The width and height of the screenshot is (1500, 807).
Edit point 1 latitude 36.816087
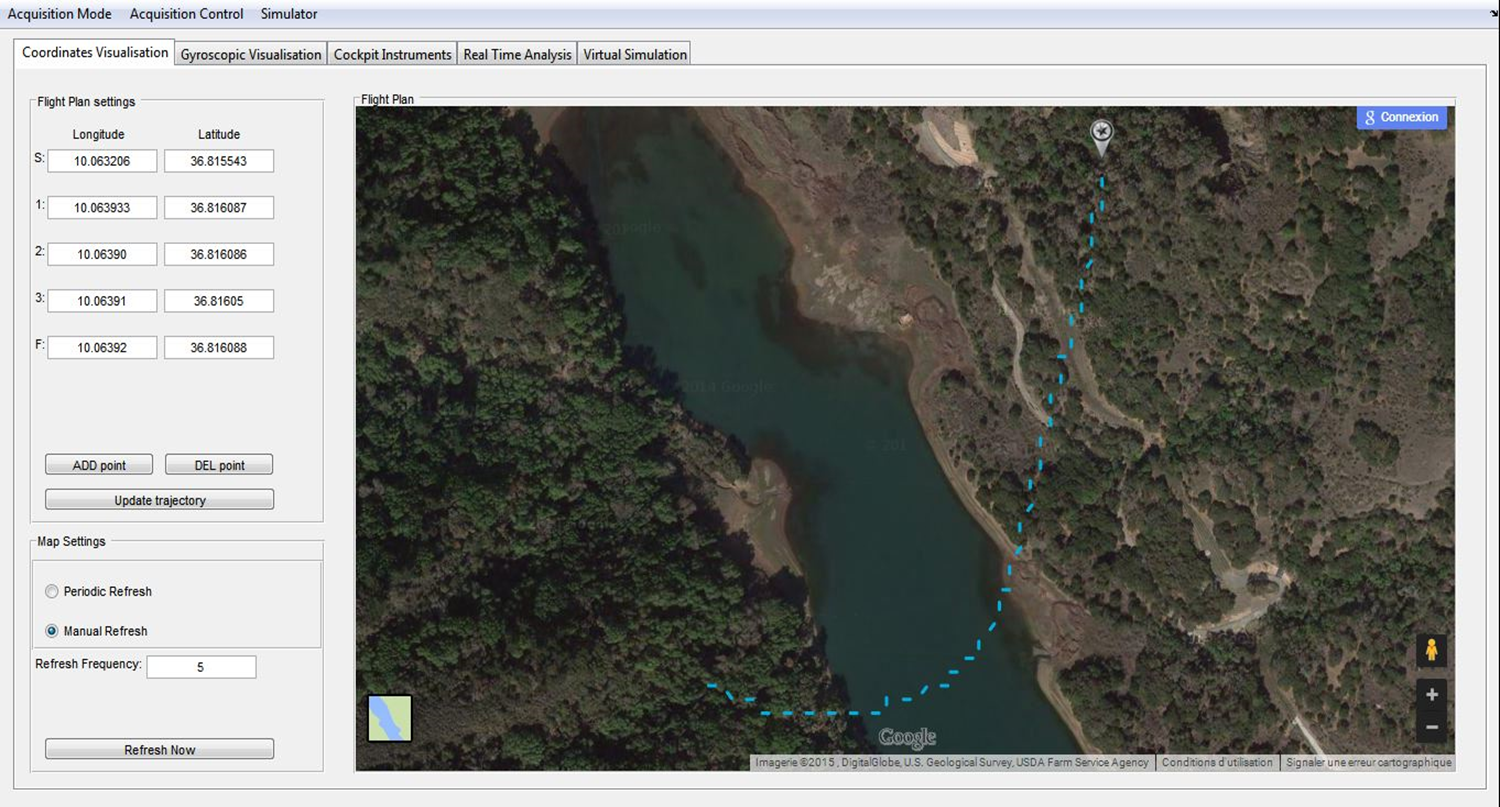219,208
